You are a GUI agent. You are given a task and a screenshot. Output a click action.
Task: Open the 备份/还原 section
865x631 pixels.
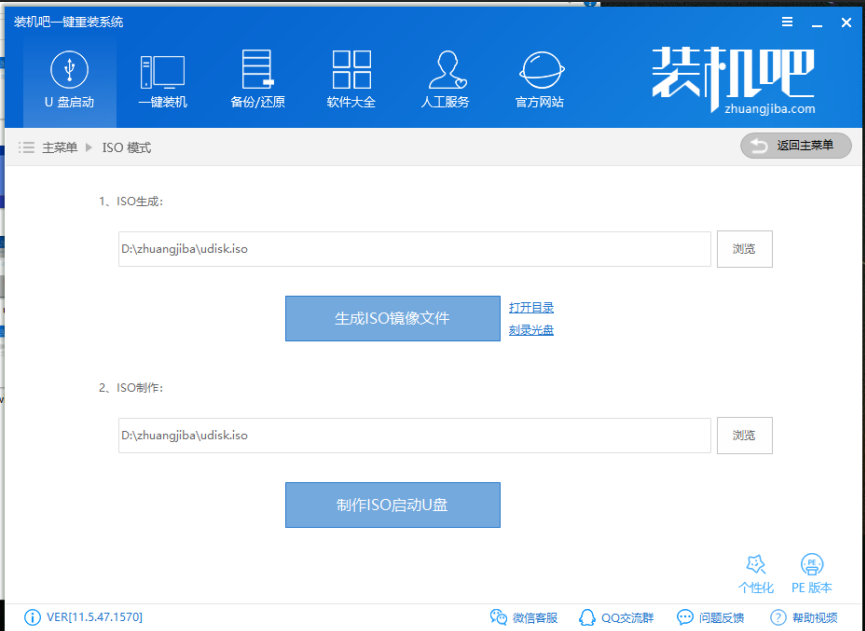click(x=257, y=80)
